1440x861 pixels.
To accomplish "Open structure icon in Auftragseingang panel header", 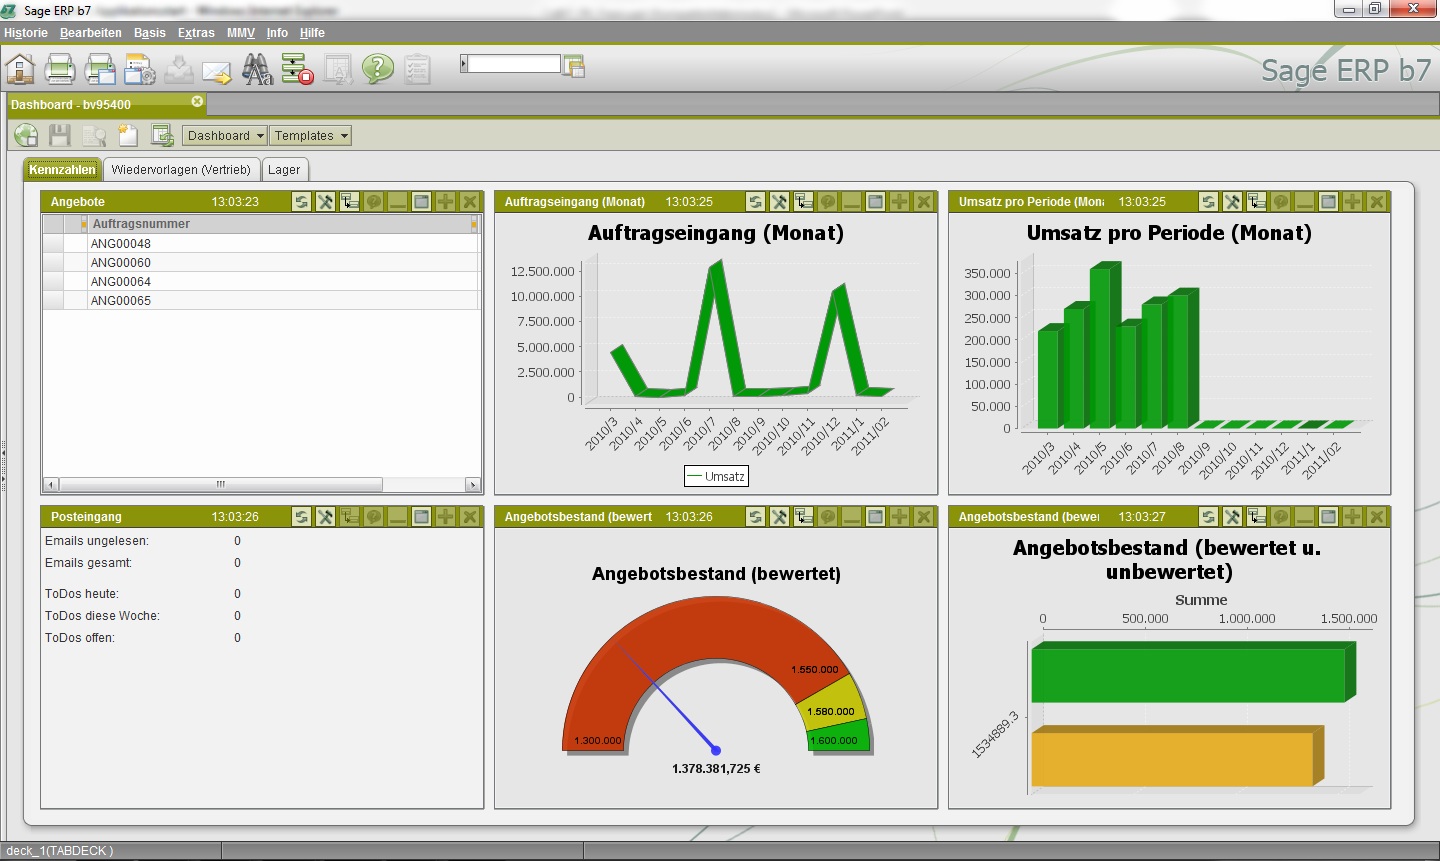I will [x=803, y=202].
